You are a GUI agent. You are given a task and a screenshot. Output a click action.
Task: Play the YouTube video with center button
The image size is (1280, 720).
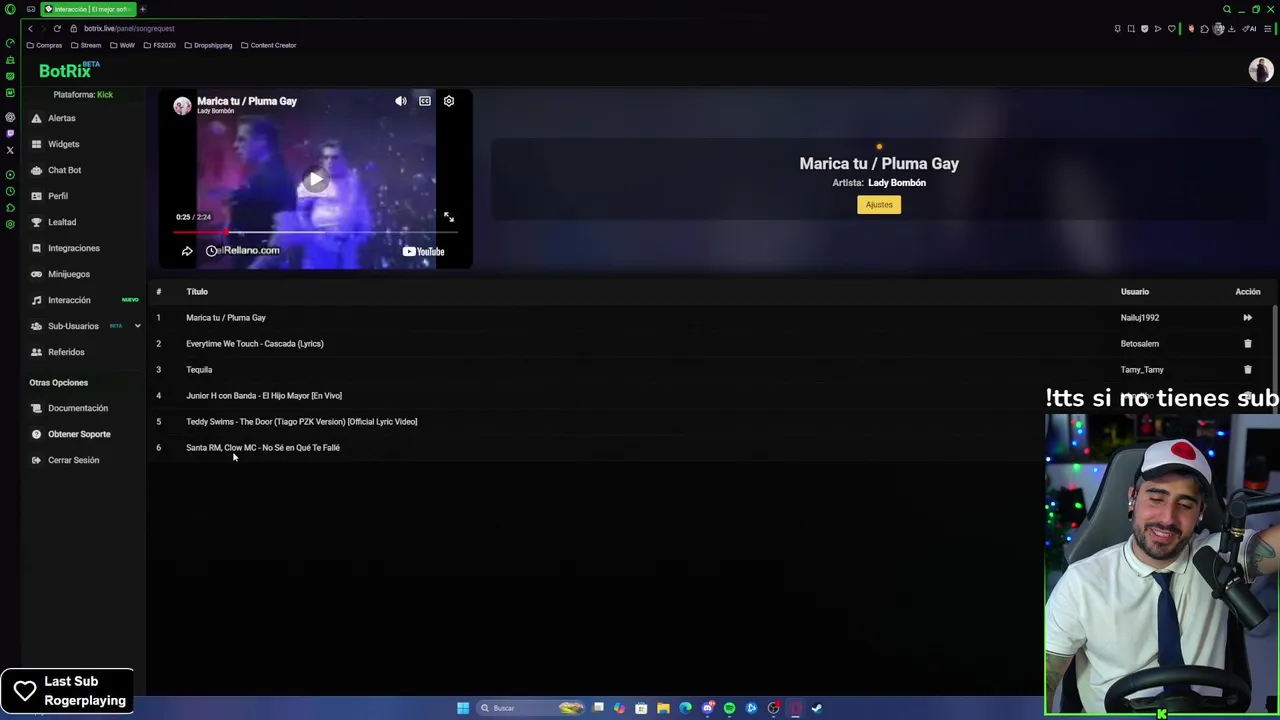tap(315, 180)
